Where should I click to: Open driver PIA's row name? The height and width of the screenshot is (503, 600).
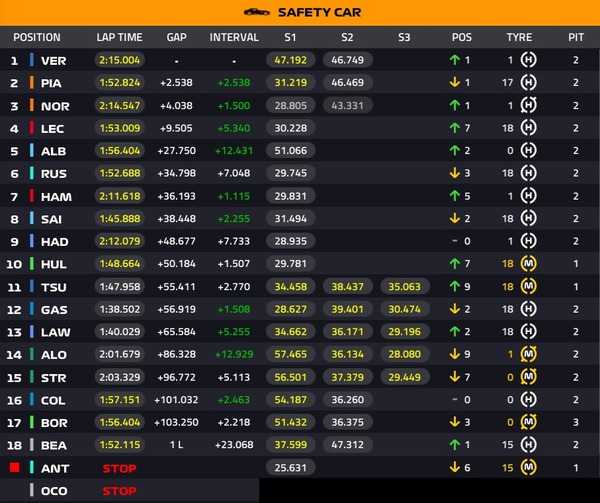click(x=51, y=83)
